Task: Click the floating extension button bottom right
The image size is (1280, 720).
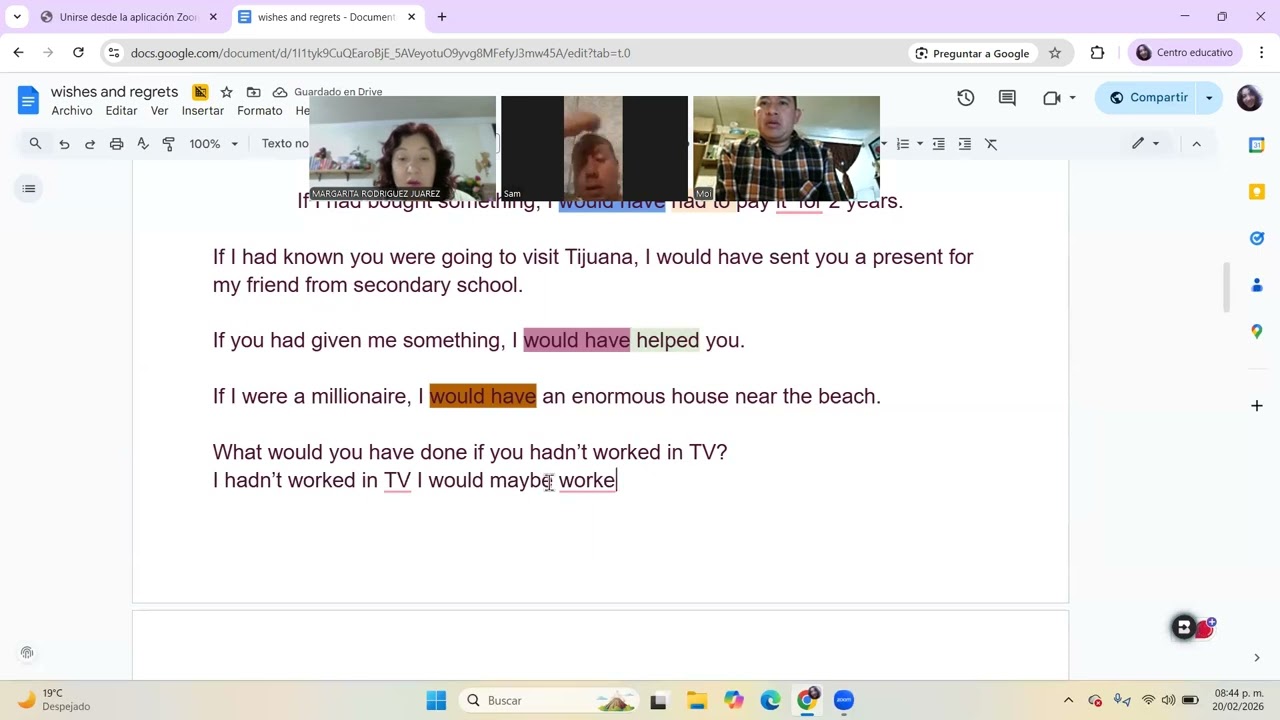Action: 1184,628
